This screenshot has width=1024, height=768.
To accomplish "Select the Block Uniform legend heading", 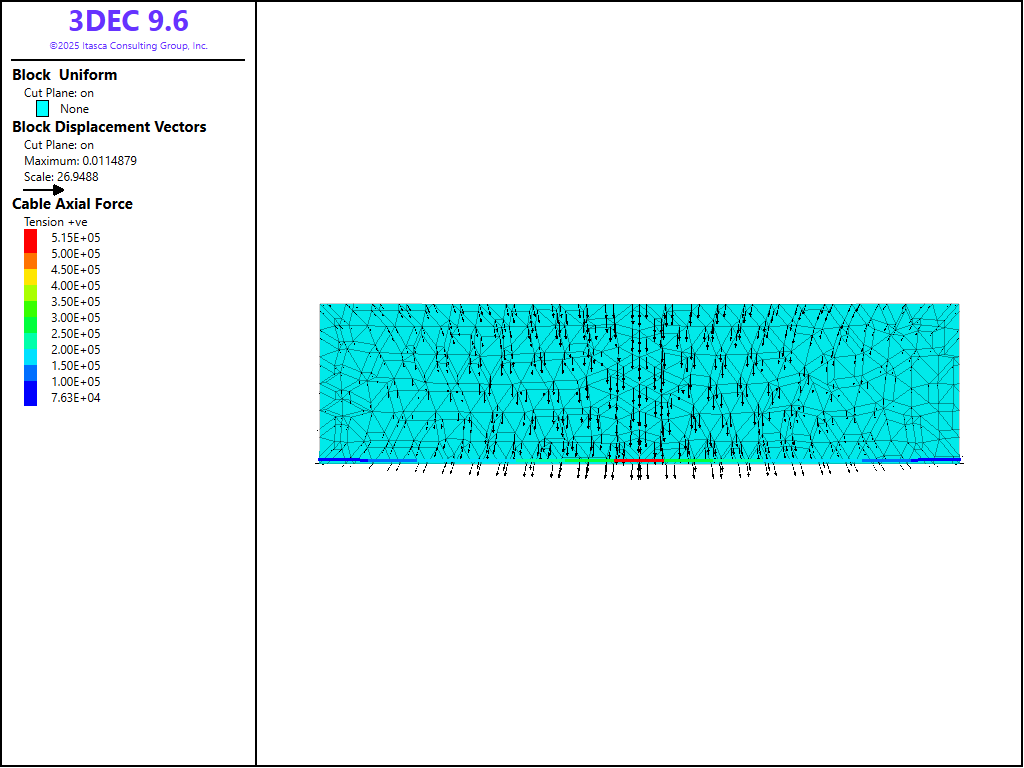I will coord(64,75).
